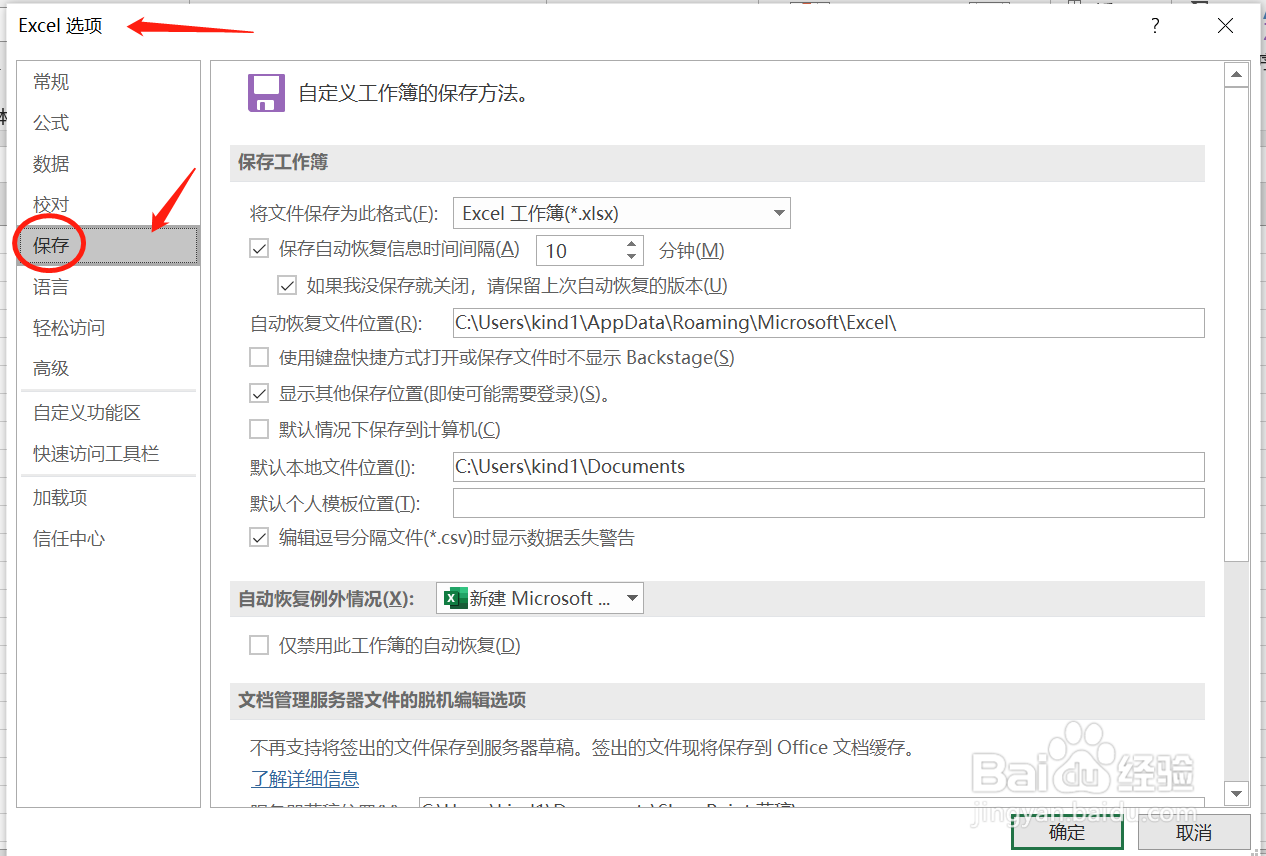
Task: Click the scrollbar up arrow
Action: pyautogui.click(x=1237, y=74)
